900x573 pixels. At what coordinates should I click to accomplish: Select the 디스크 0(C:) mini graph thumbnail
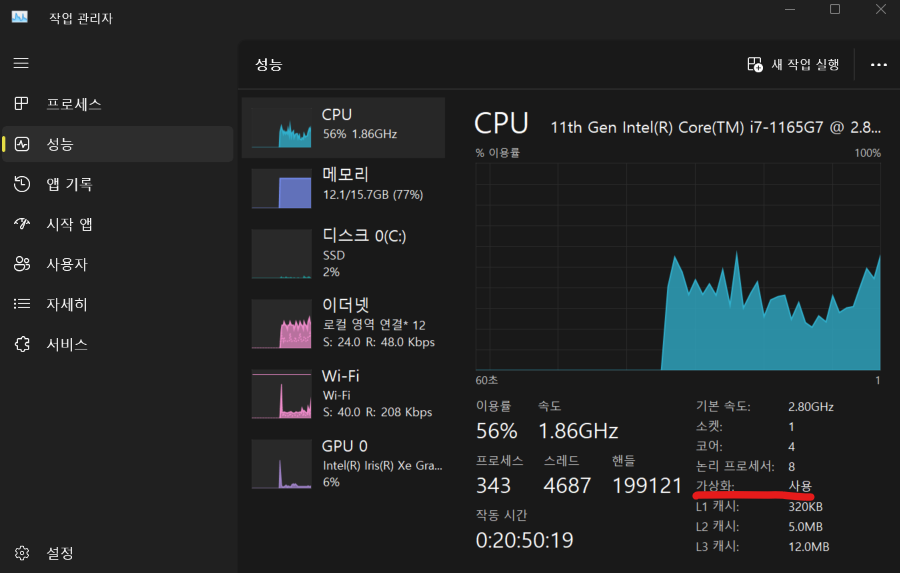pos(281,254)
